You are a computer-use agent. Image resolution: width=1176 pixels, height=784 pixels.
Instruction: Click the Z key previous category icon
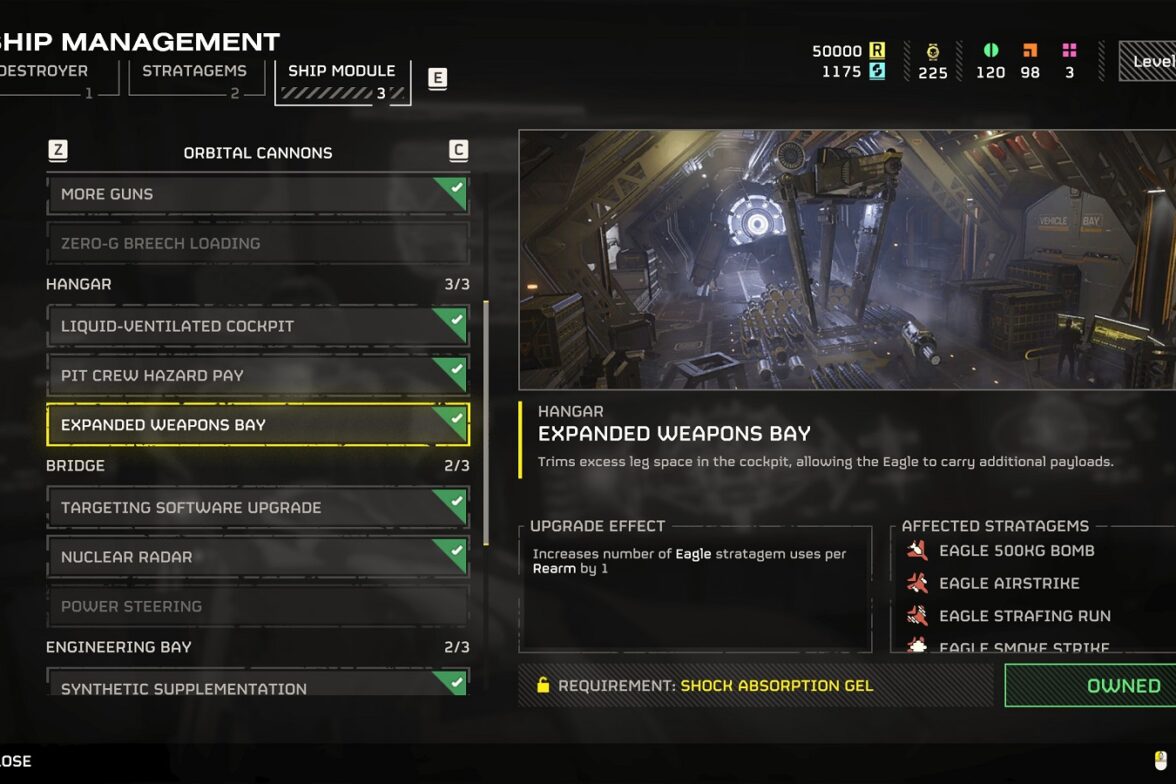58,151
